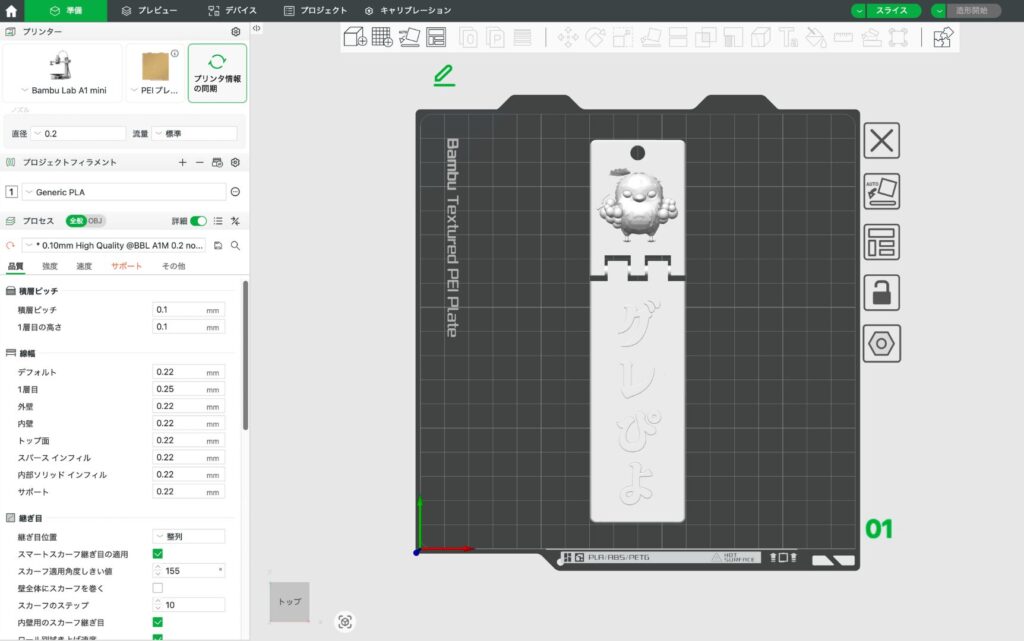
Task: Uncheck 内壁用のスカーフ継ぎ目 checkbox
Action: pyautogui.click(x=157, y=622)
